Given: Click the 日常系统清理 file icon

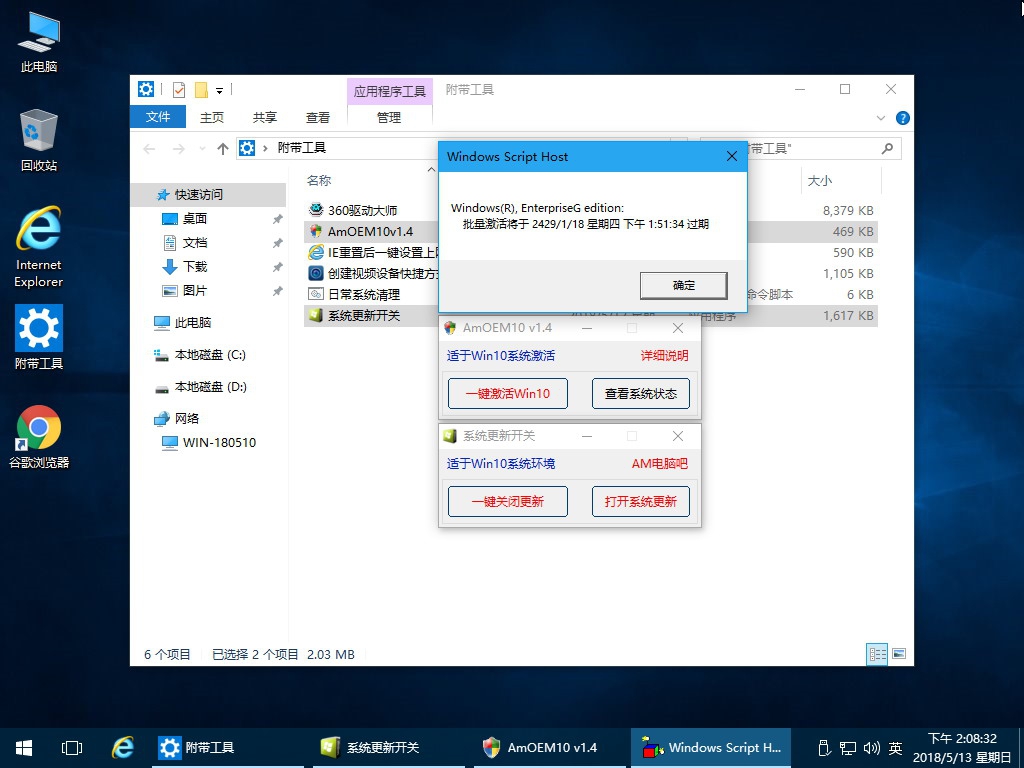Looking at the screenshot, I should [x=316, y=294].
